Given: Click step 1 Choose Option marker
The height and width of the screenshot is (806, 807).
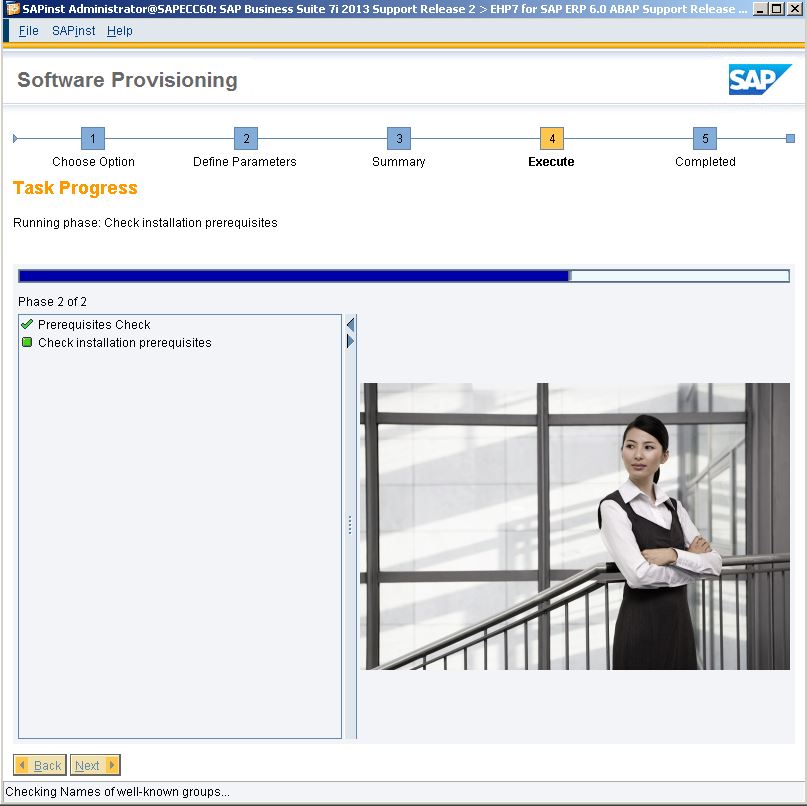Looking at the screenshot, I should (93, 138).
